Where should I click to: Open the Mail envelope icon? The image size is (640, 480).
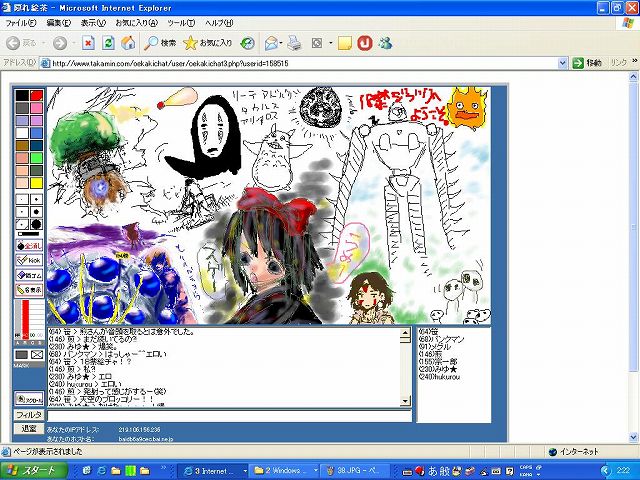coord(271,43)
